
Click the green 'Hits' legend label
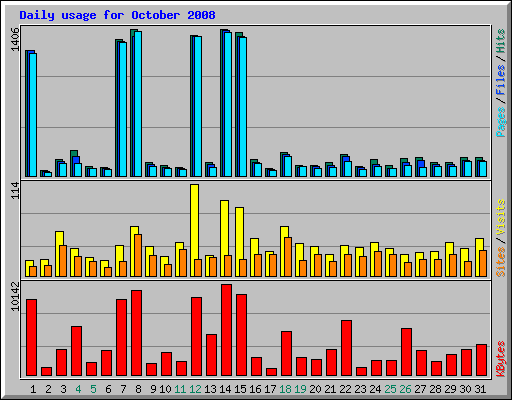(x=500, y=41)
